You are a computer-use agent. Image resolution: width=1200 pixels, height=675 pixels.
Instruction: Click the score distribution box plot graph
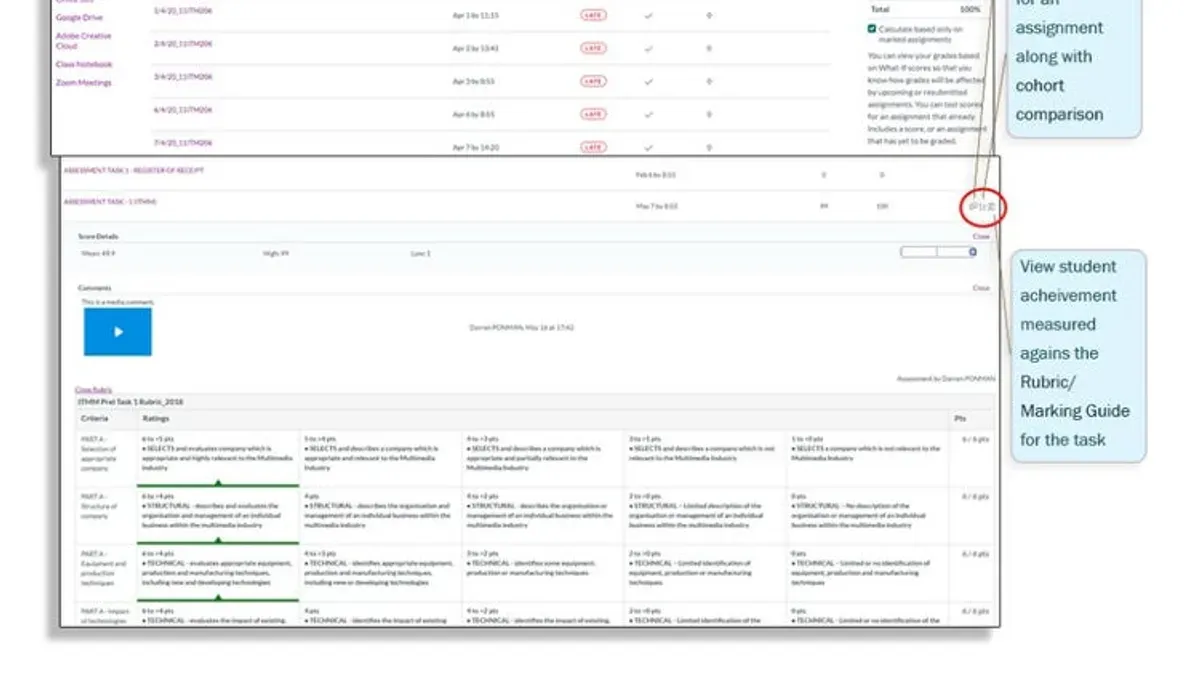tap(938, 253)
